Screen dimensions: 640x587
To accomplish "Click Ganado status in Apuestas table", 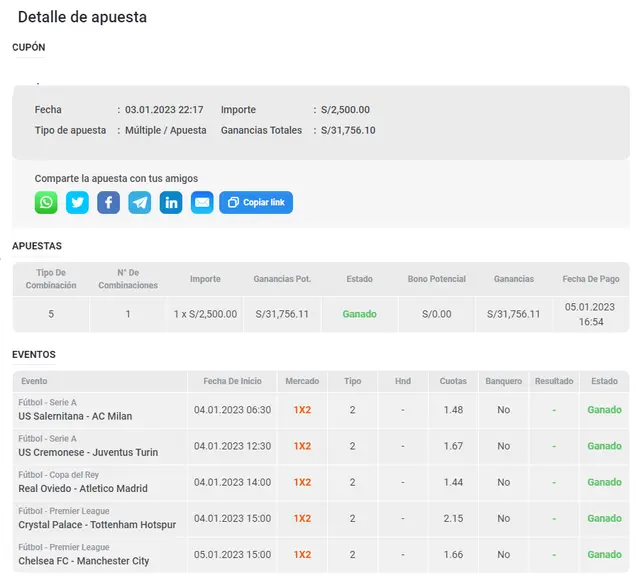I will point(359,314).
